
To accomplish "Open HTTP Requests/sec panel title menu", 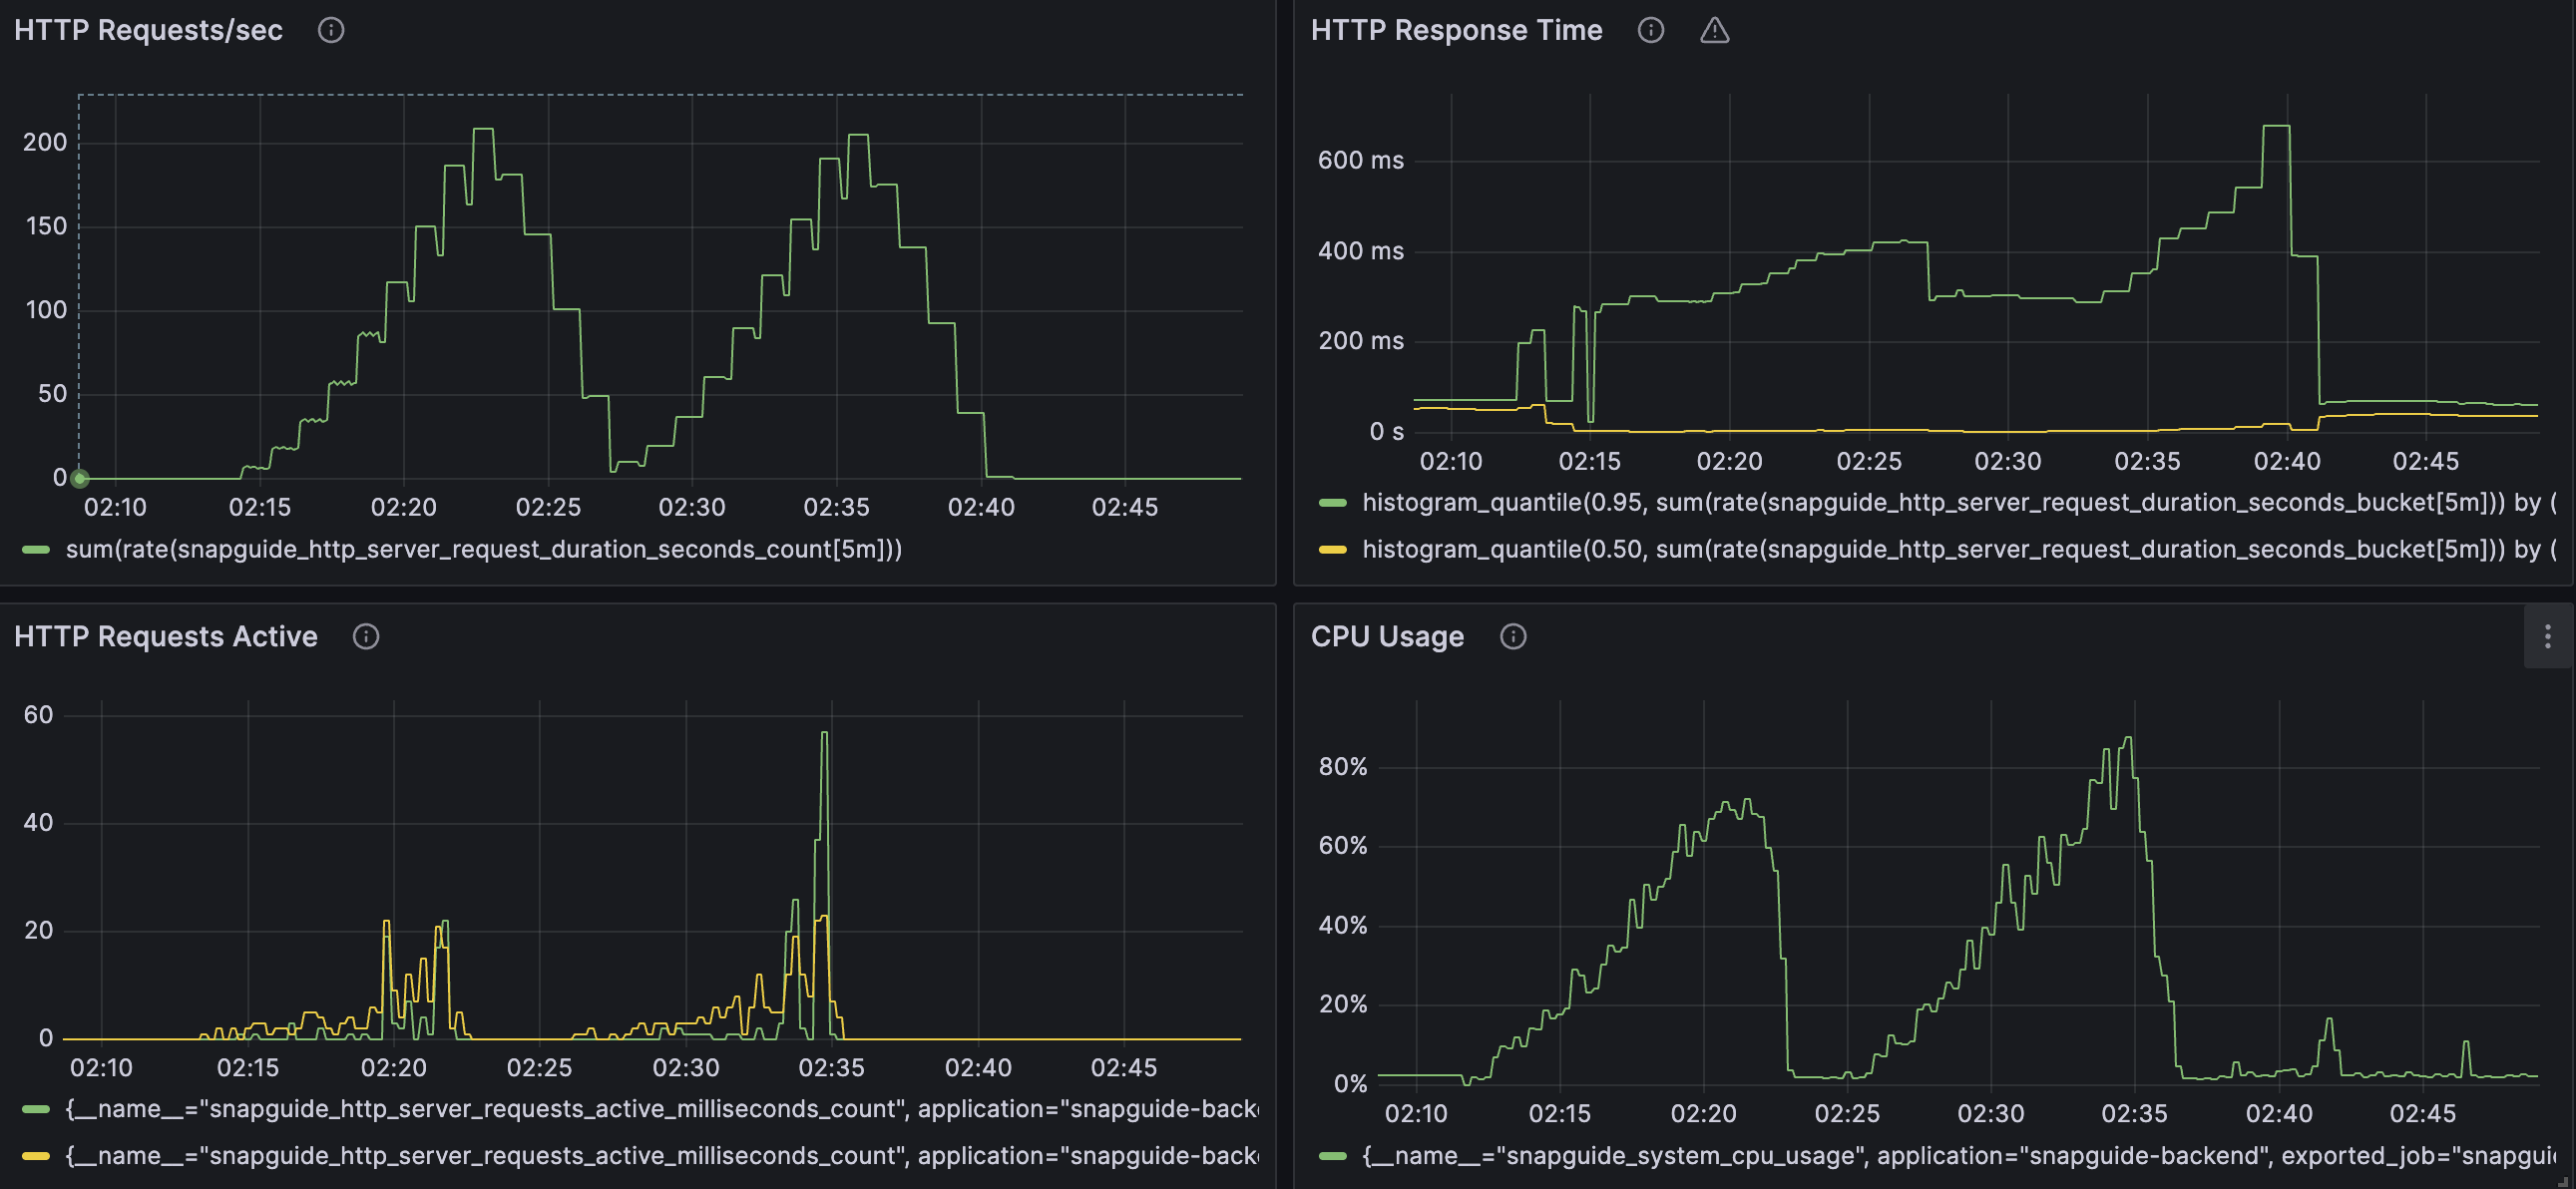I will pyautogui.click(x=148, y=30).
